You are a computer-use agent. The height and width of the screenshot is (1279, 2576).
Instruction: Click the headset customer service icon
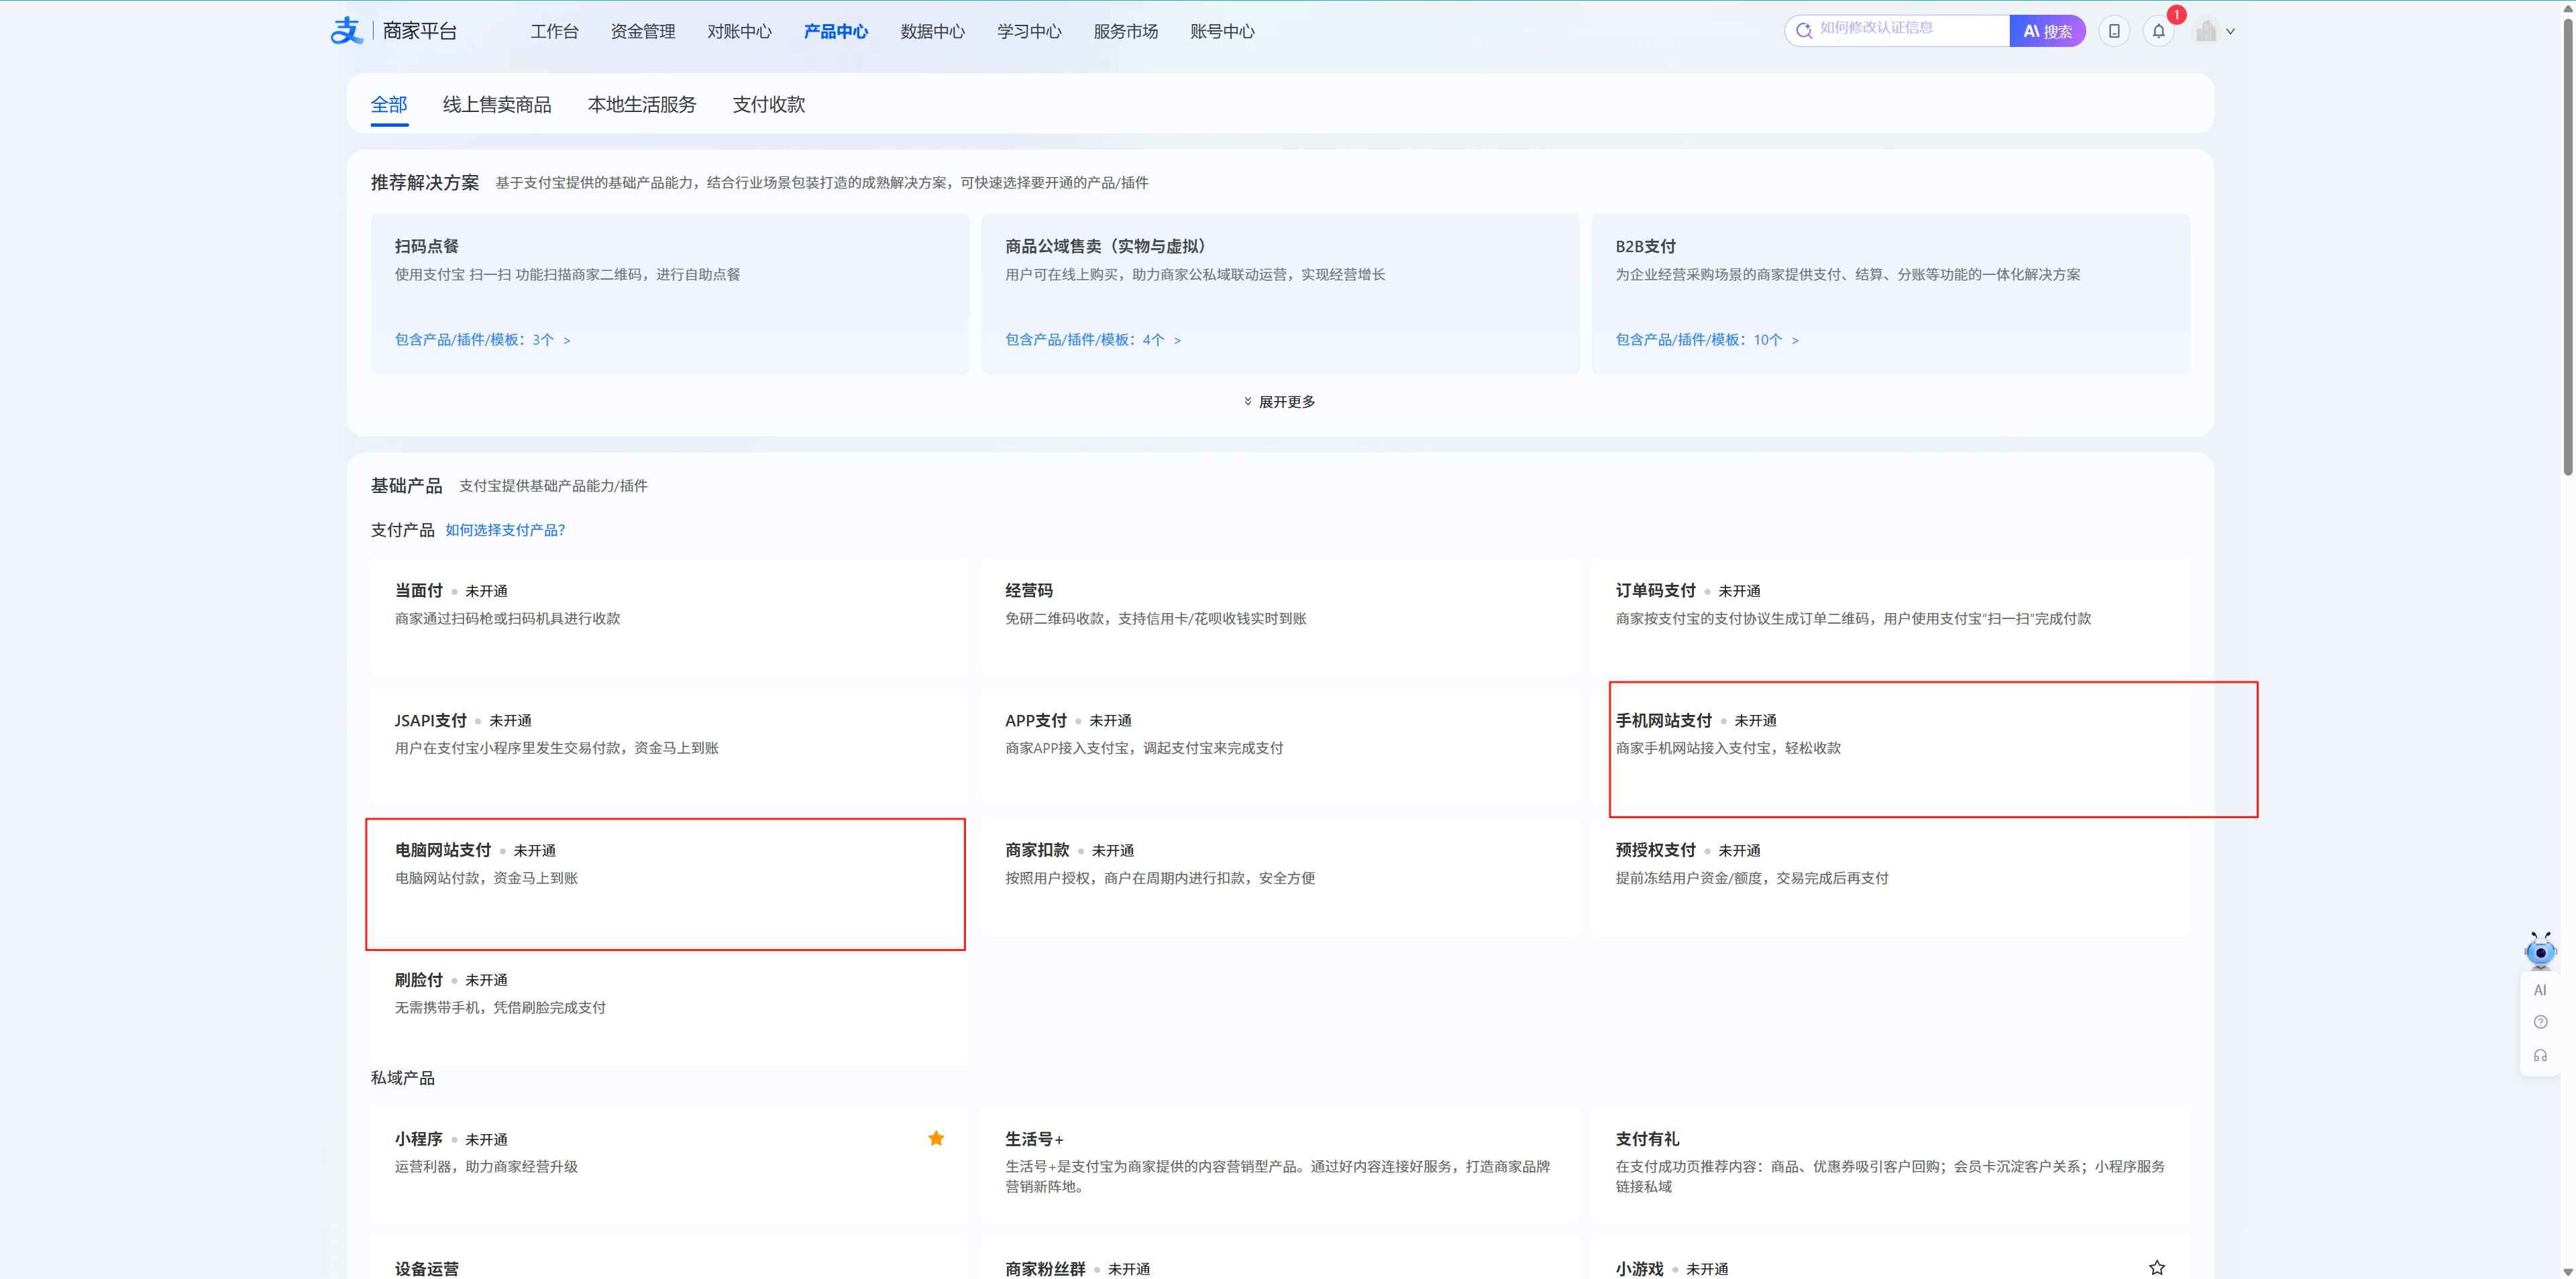[2540, 1056]
